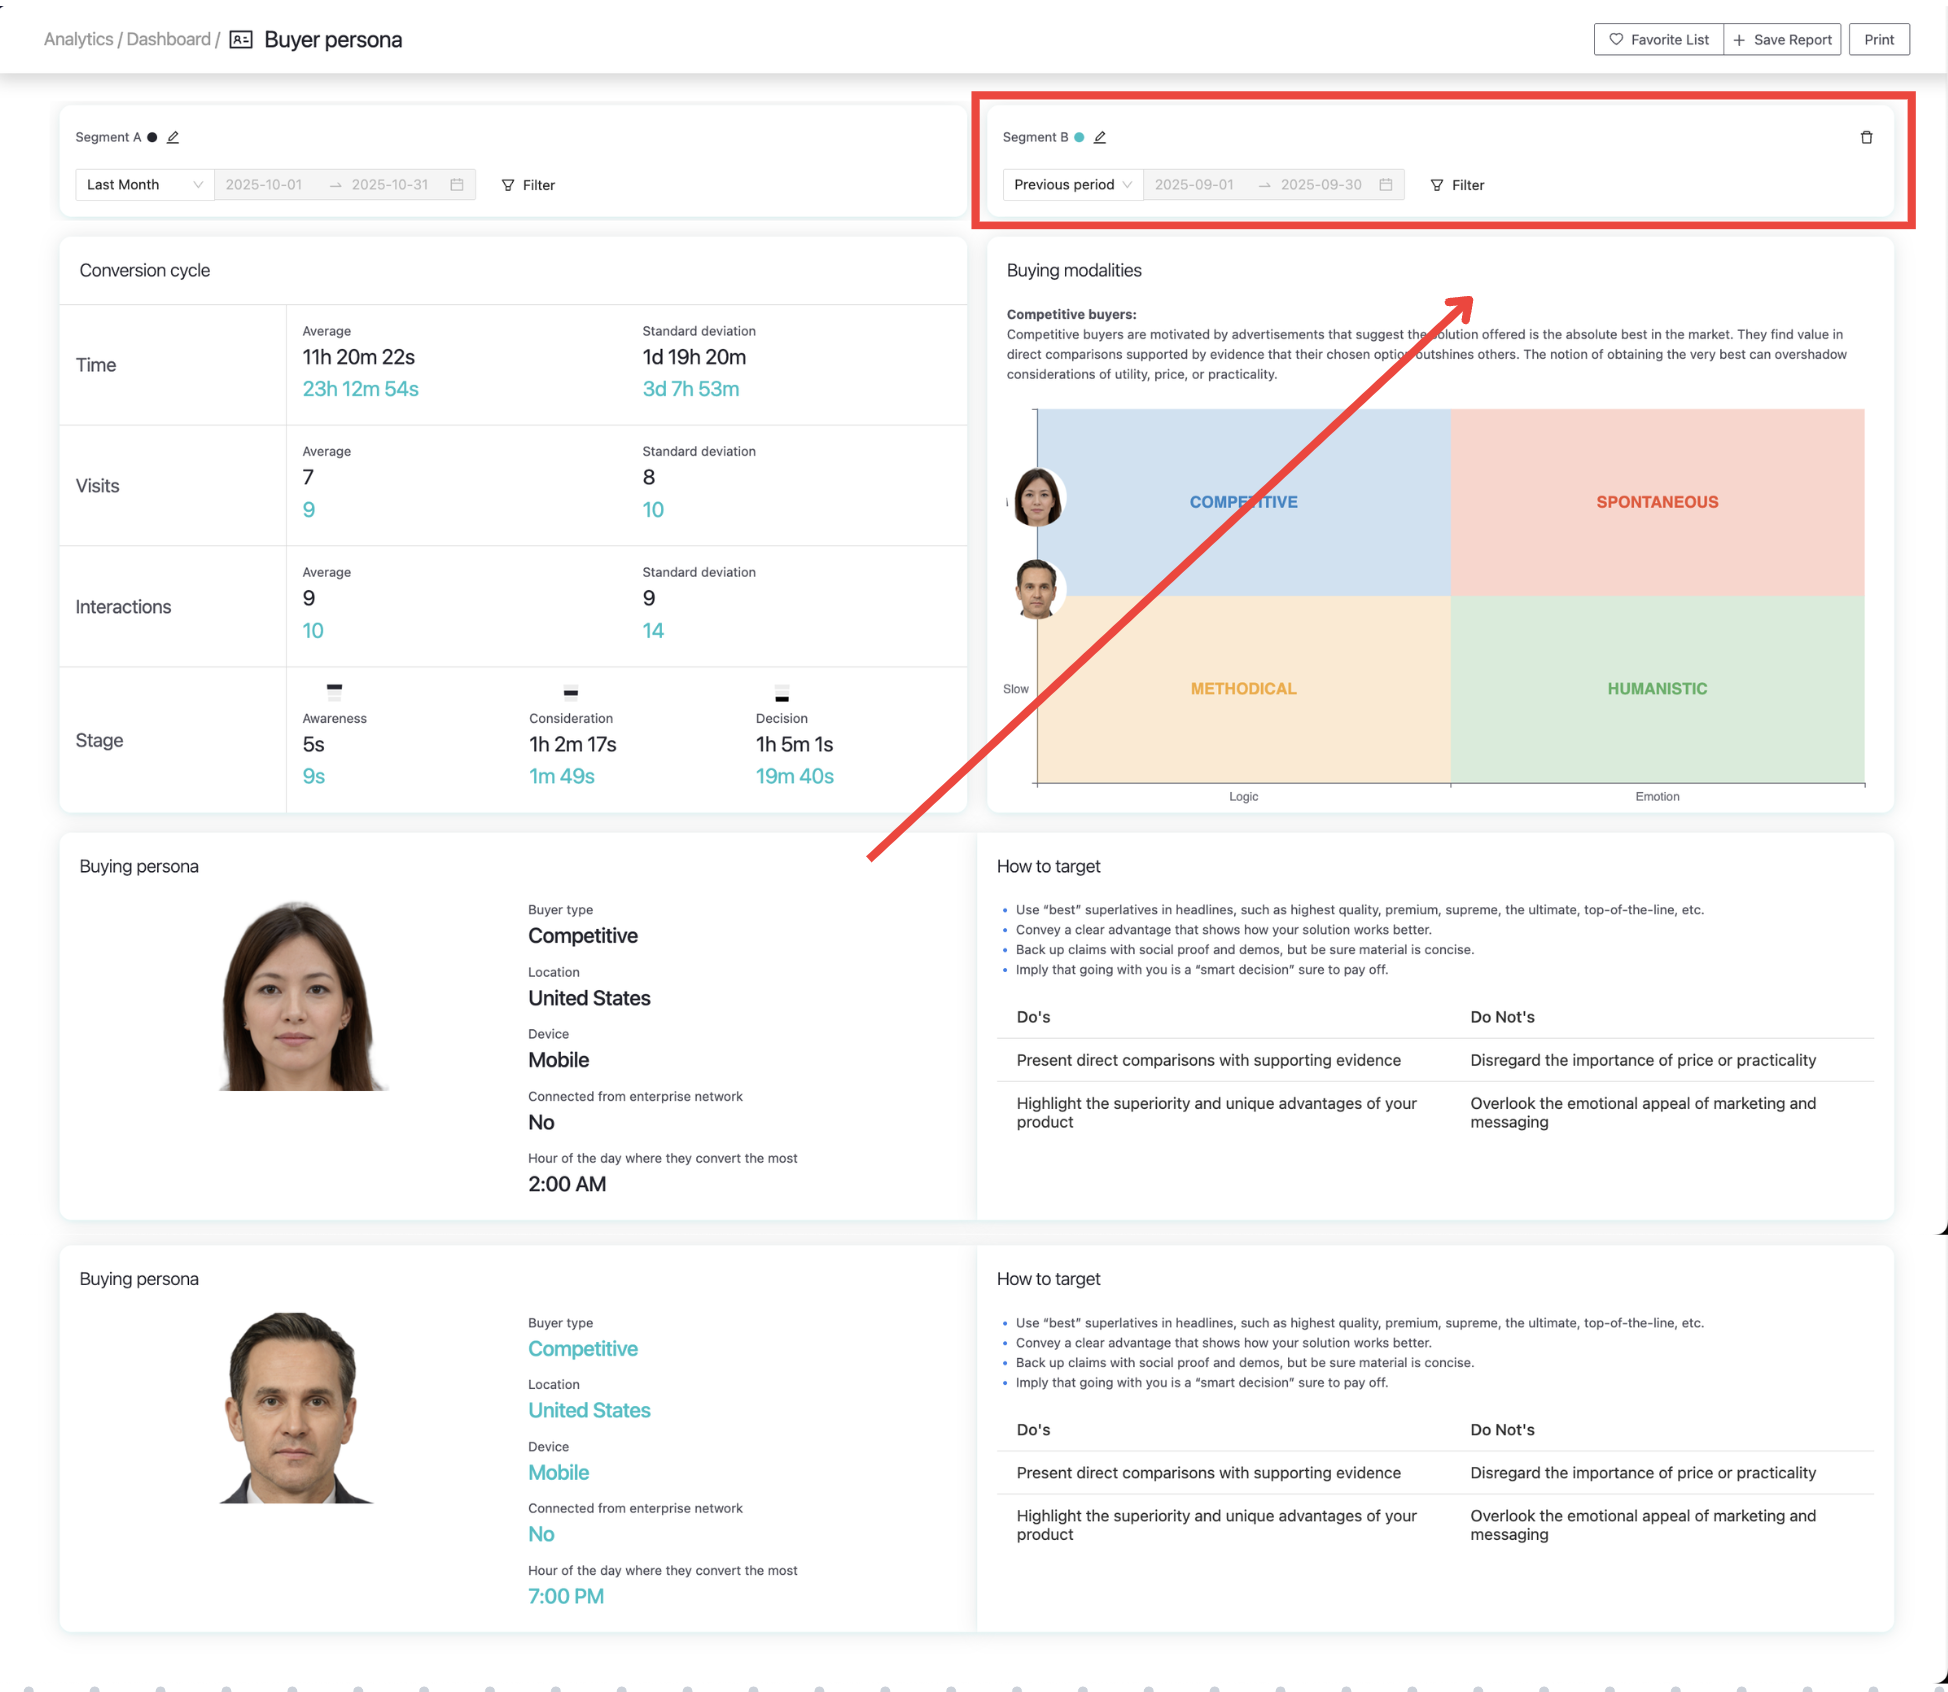Click the Save Report button
The width and height of the screenshot is (1948, 1692).
click(1782, 40)
